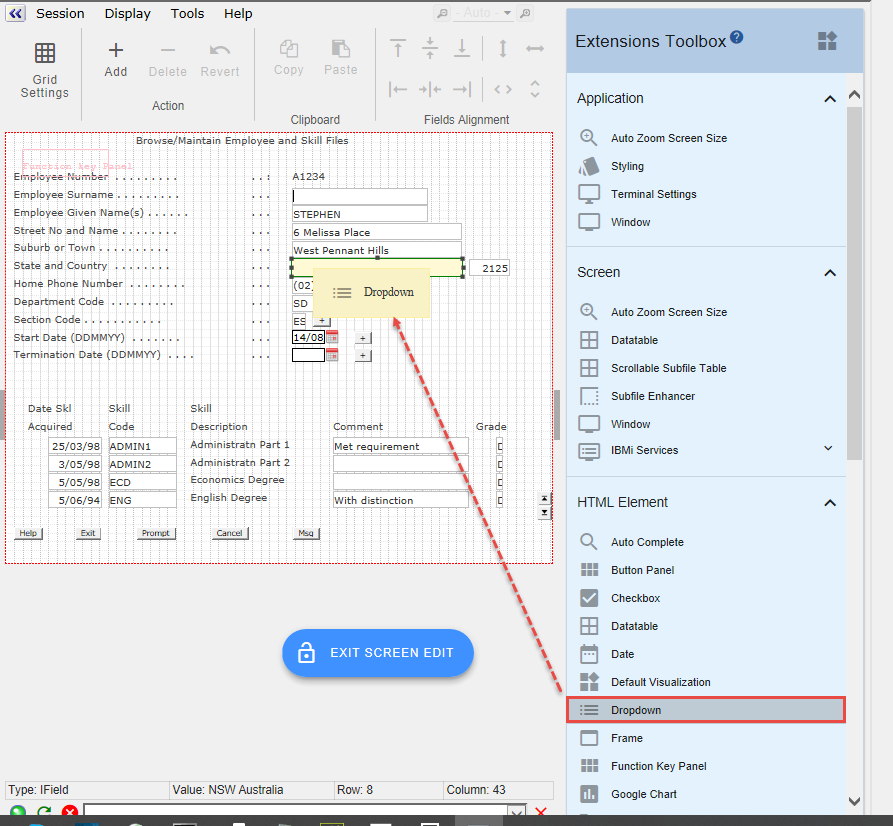Select the Function Key Panel element
This screenshot has height=826, width=893.
658,766
